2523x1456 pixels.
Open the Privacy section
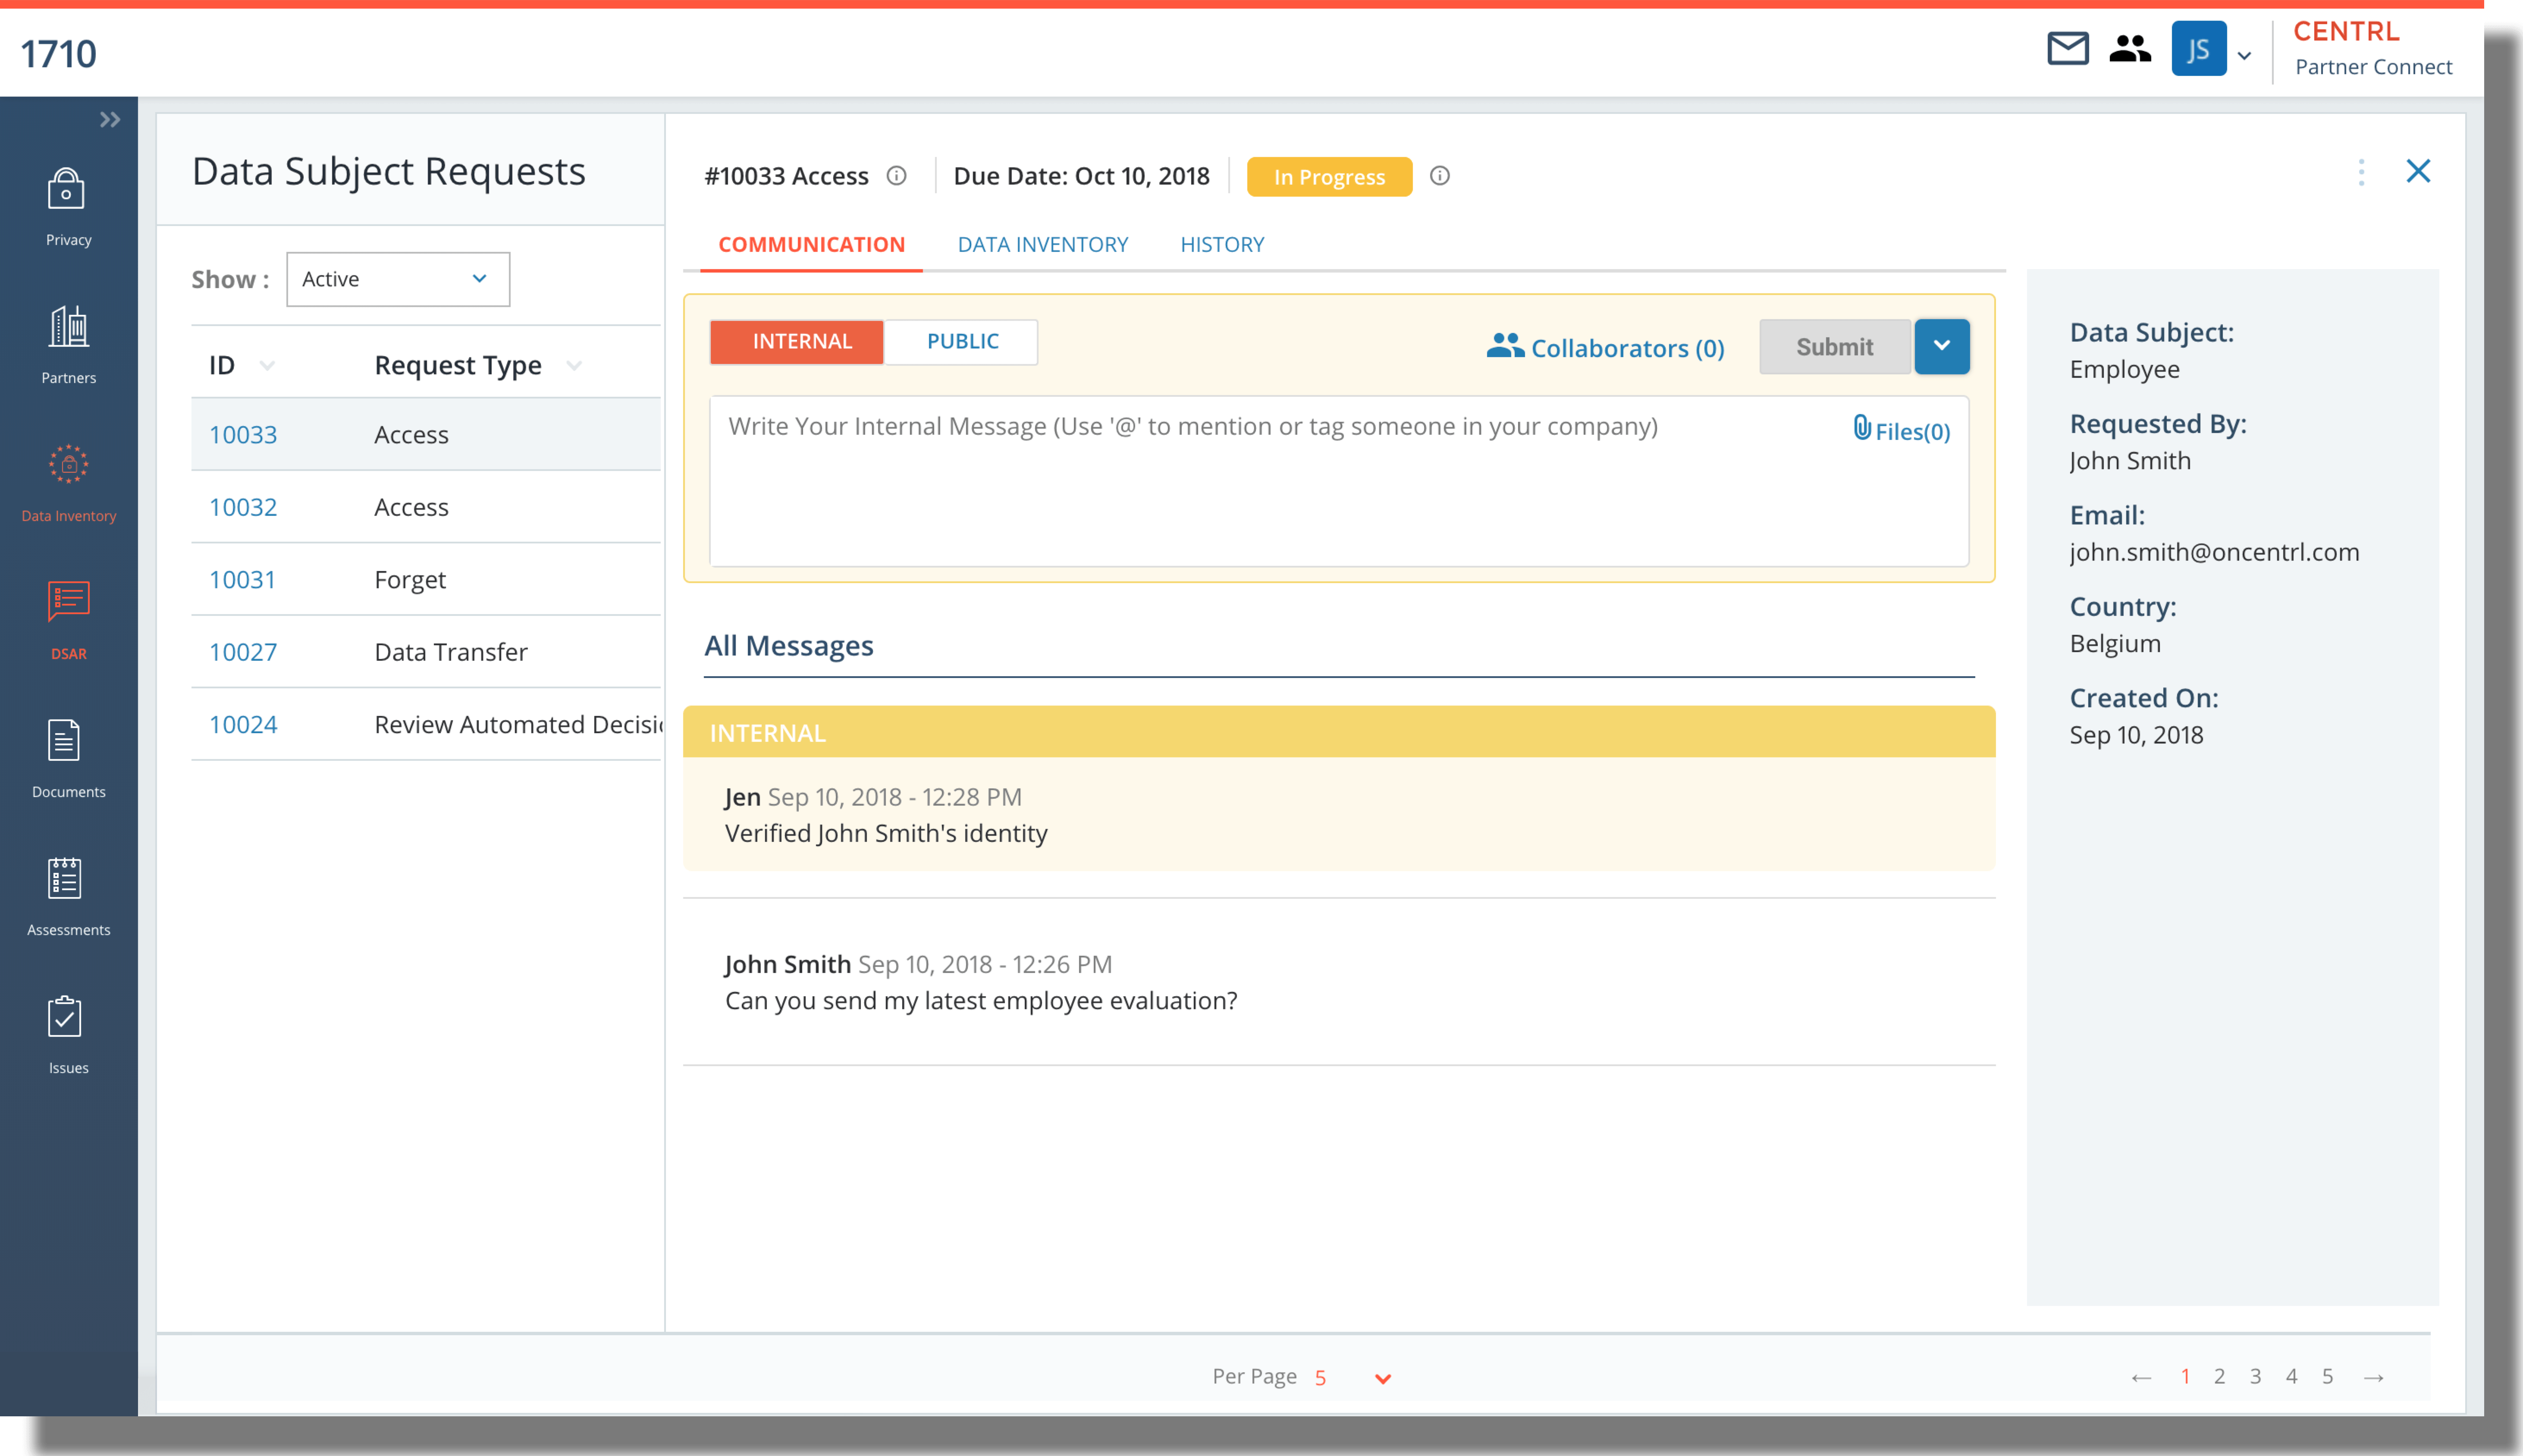point(68,208)
